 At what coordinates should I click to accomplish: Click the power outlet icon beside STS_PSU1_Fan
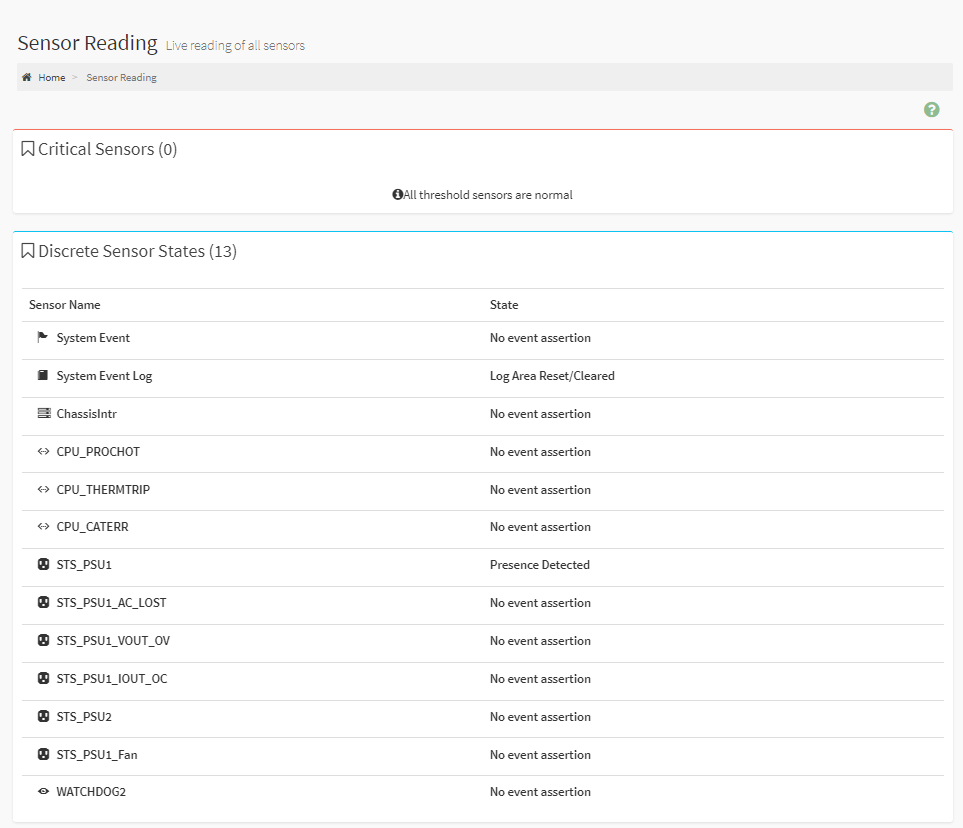43,755
